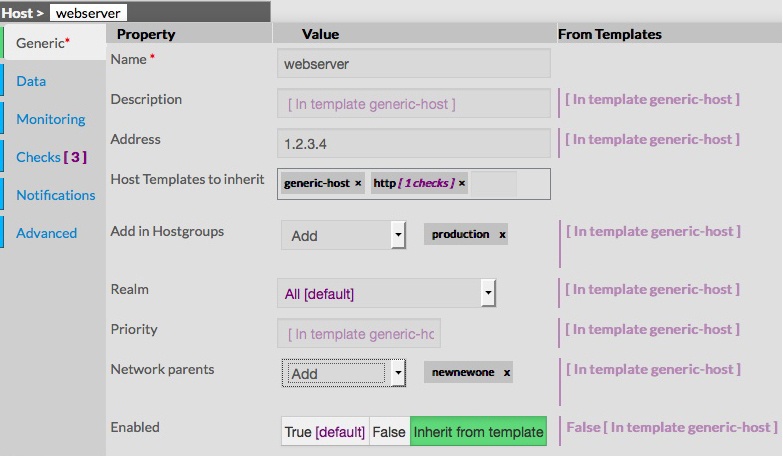Go to the Checks [3] tab
Image resolution: width=783 pixels, height=456 pixels.
pos(51,157)
